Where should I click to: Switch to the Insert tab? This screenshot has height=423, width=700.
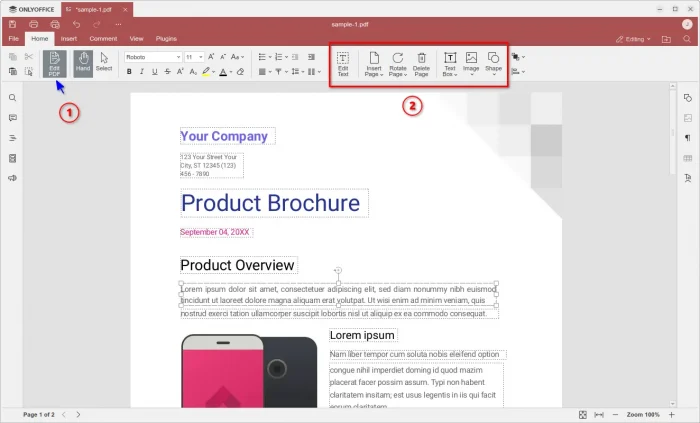[68, 39]
